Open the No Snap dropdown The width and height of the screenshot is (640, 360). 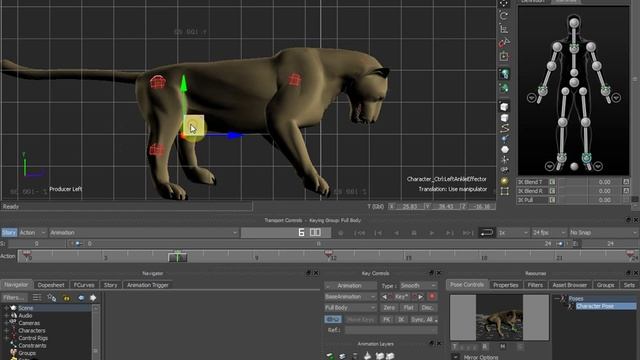603,233
